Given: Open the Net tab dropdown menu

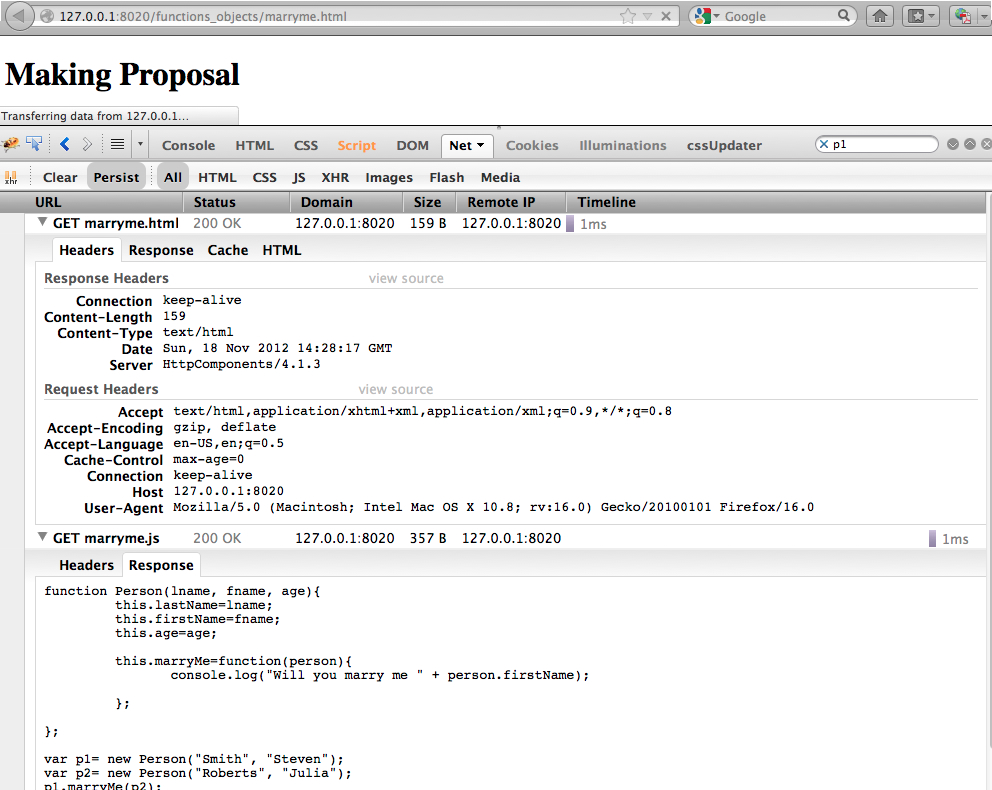Looking at the screenshot, I should pos(481,146).
